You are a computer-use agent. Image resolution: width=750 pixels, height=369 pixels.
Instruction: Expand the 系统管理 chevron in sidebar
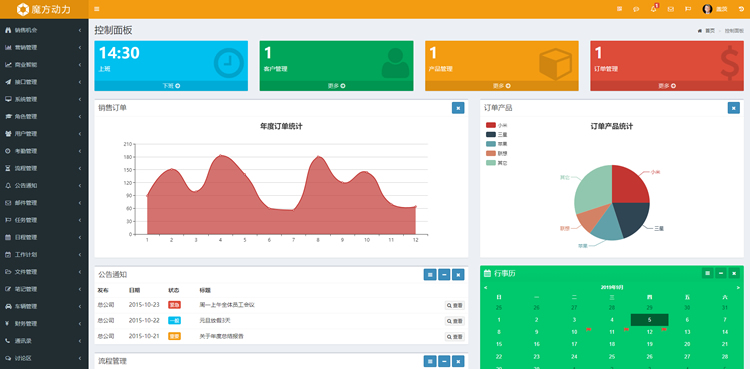(x=79, y=99)
